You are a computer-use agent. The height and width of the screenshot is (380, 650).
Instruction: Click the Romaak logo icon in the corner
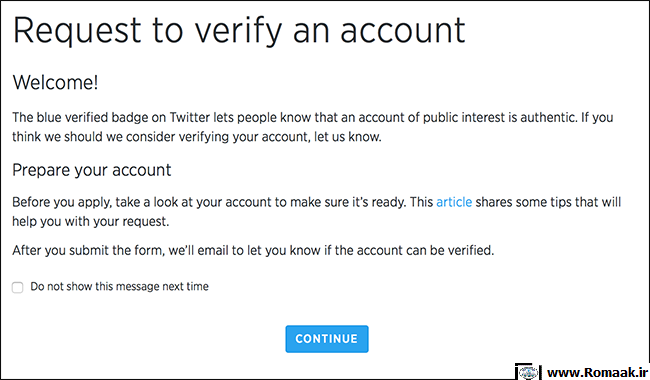point(528,372)
